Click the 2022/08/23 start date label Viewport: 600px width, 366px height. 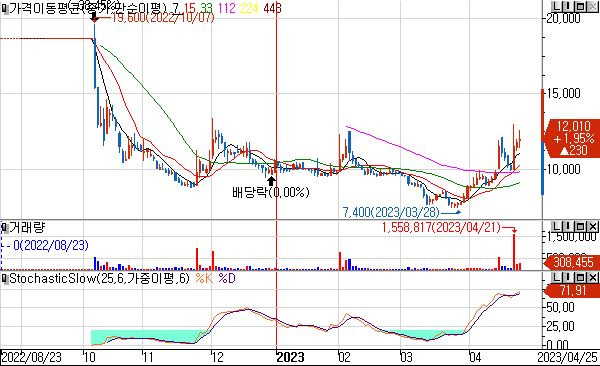click(31, 357)
